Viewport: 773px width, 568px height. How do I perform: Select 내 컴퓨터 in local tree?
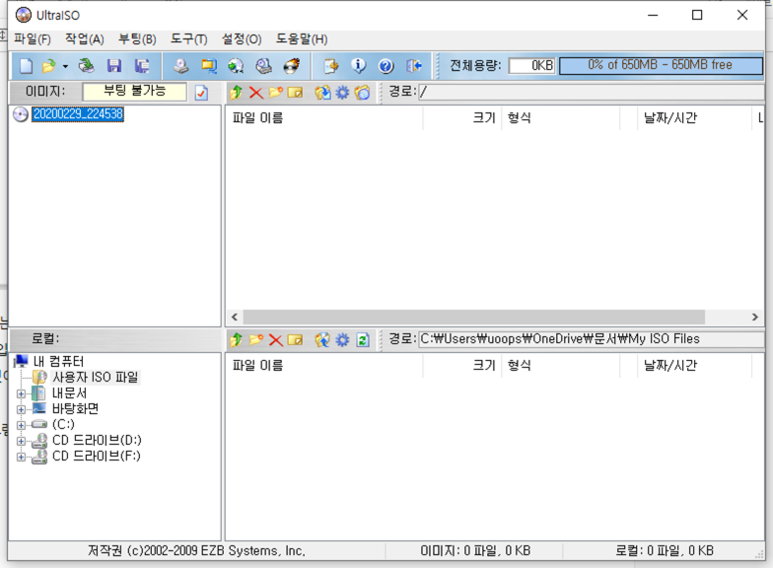pos(59,361)
